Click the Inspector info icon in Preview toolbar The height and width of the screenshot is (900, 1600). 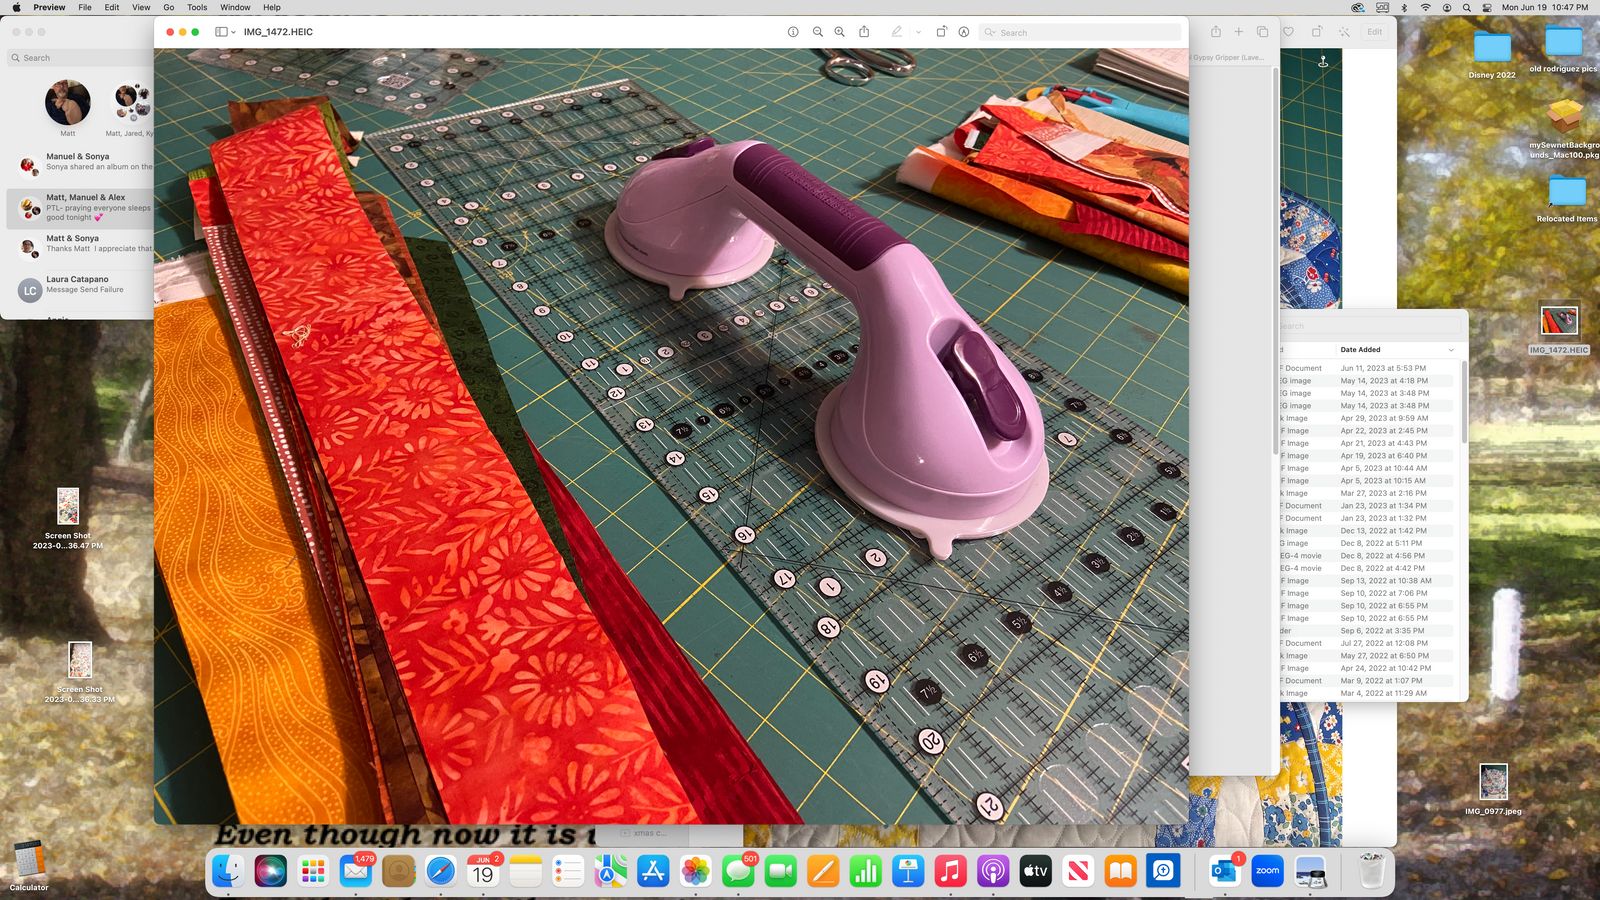[793, 32]
